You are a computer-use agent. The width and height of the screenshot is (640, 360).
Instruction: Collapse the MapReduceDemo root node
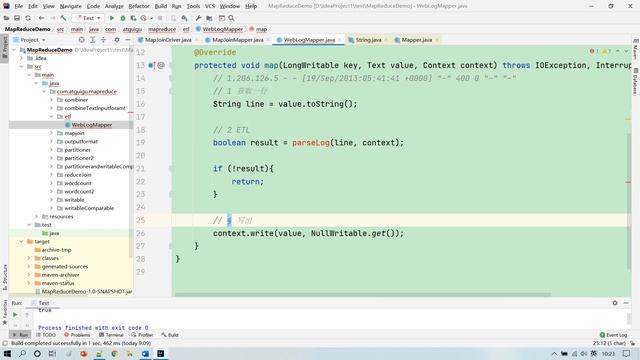coord(15,50)
